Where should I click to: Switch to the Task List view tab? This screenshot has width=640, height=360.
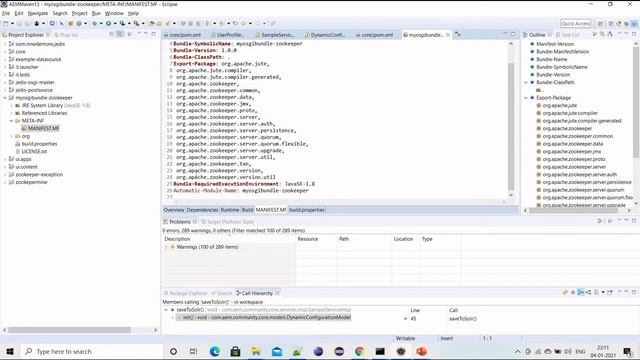tap(567, 35)
